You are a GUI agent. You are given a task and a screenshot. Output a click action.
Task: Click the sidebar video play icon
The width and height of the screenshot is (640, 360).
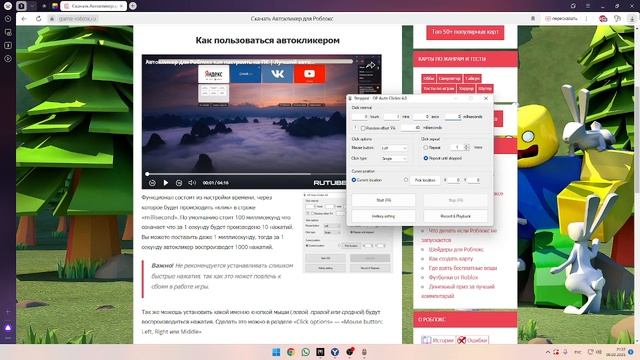(x=8, y=58)
